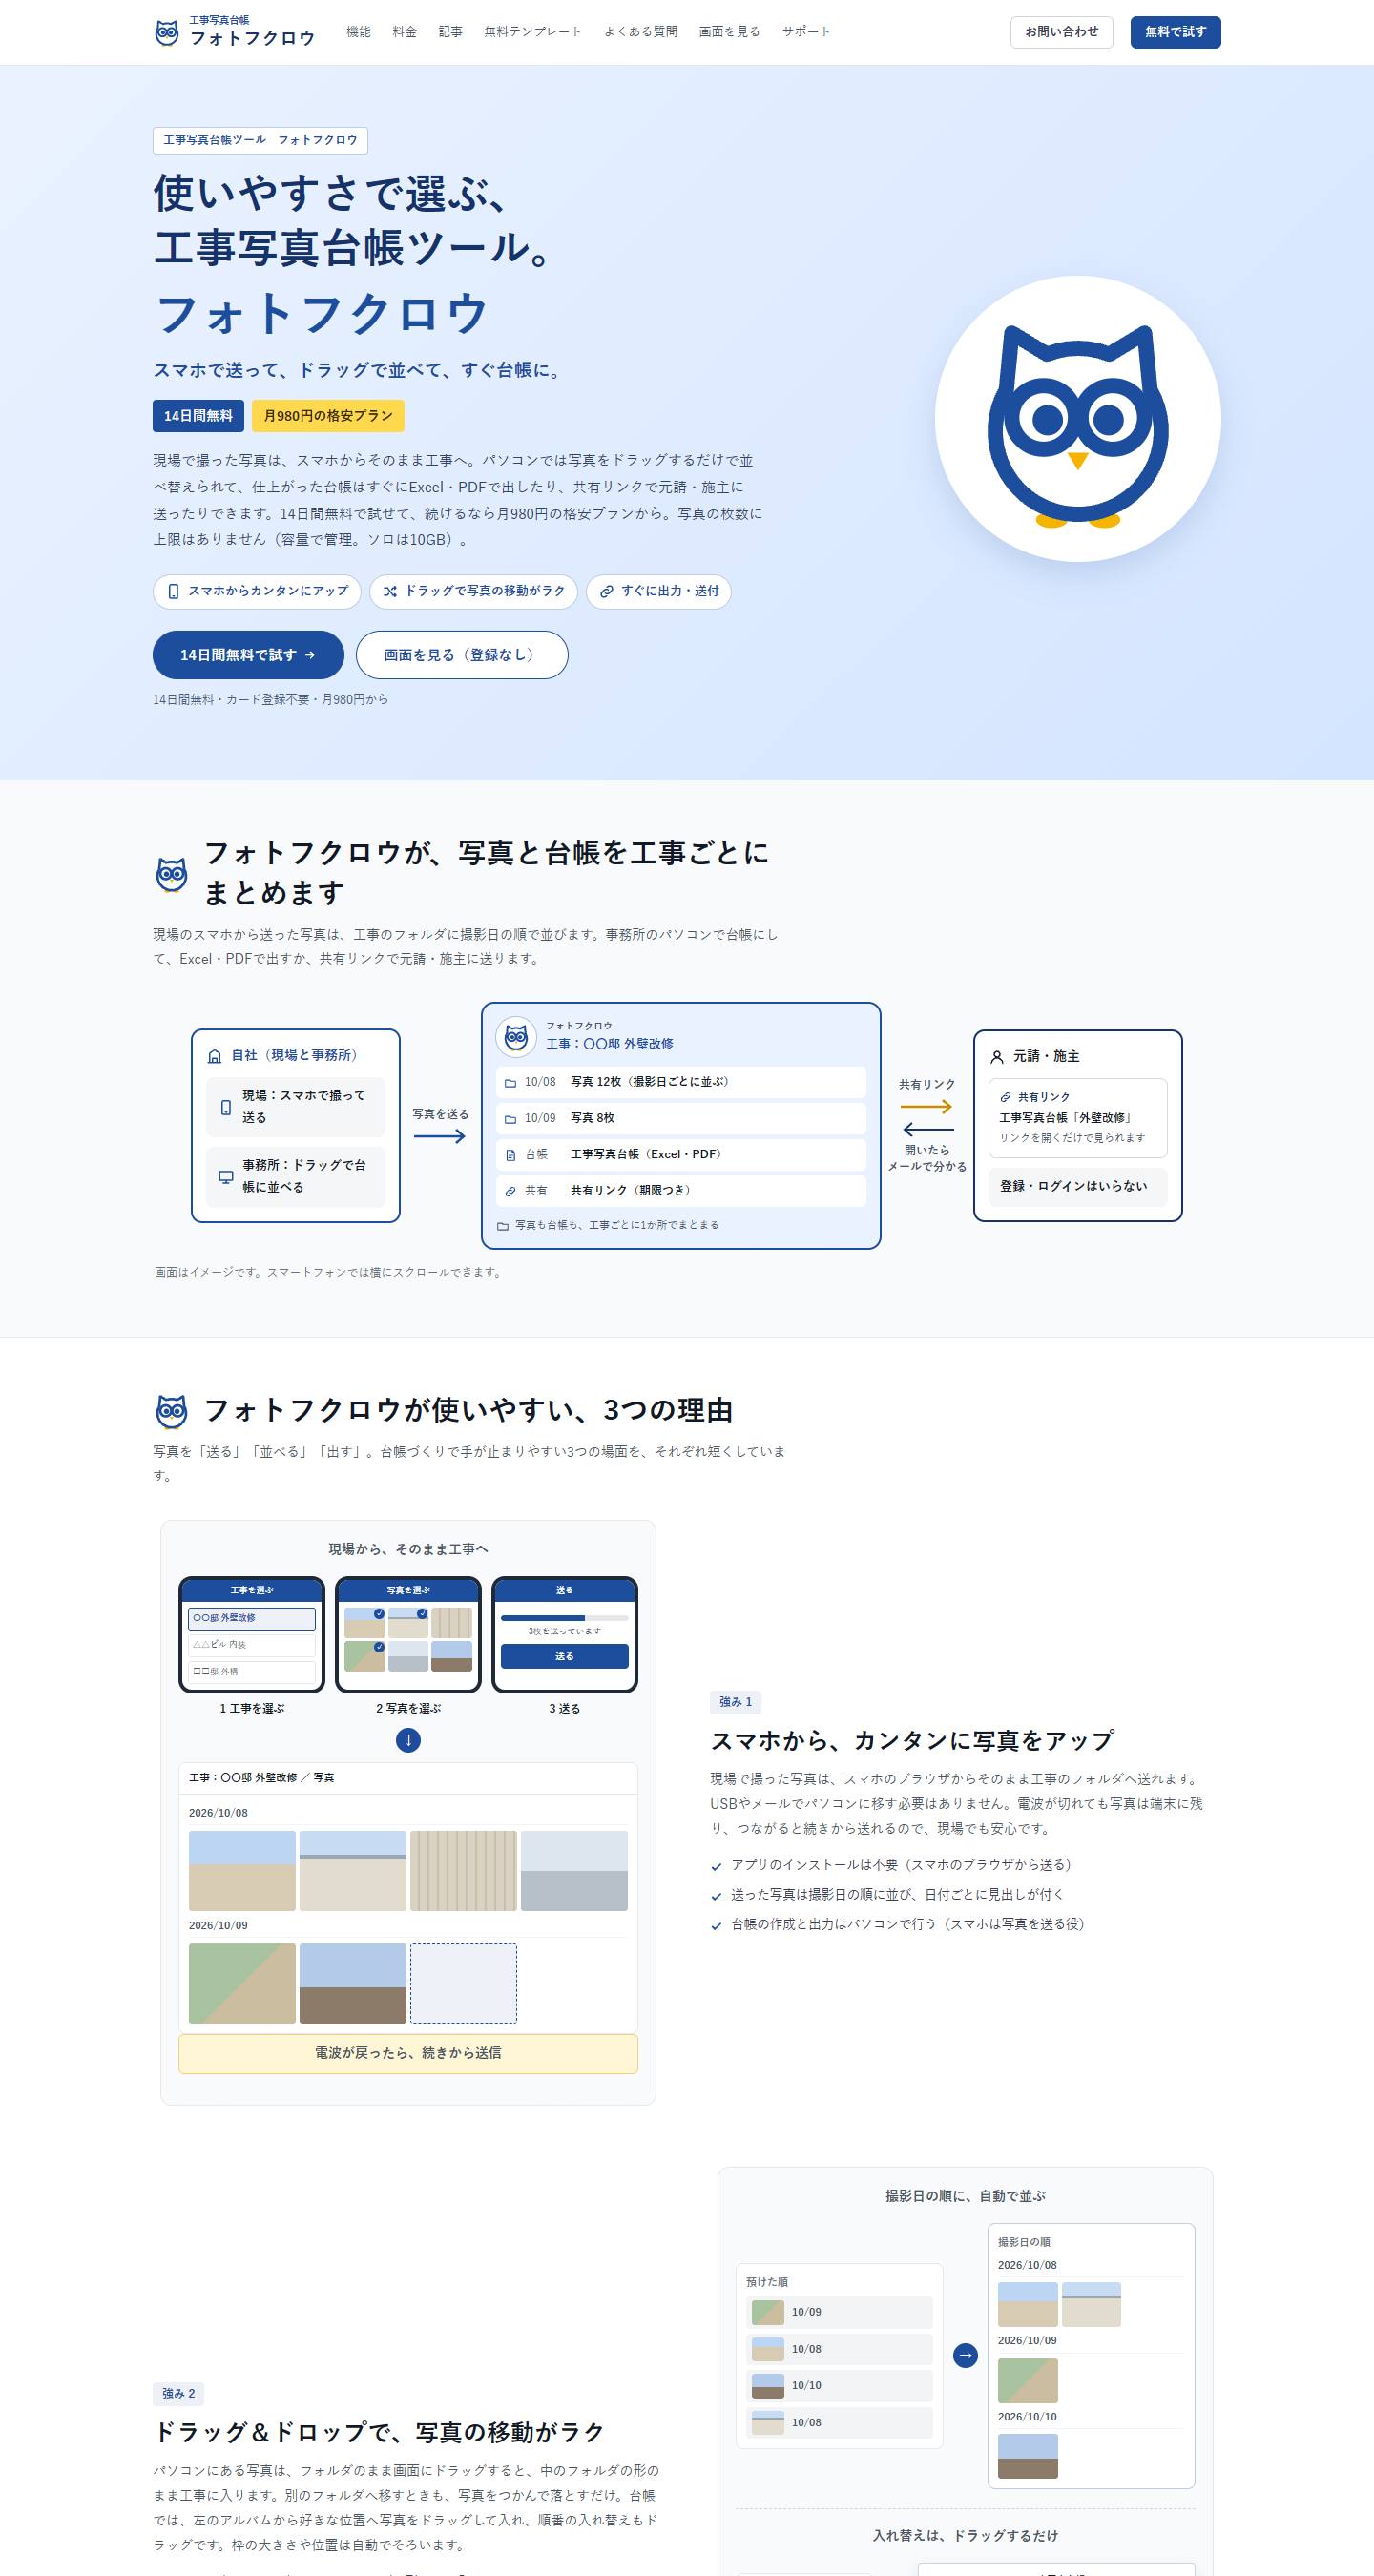This screenshot has width=1374, height=2576.
Task: Click owl icon beside 3つの理由 heading
Action: pyautogui.click(x=172, y=1411)
